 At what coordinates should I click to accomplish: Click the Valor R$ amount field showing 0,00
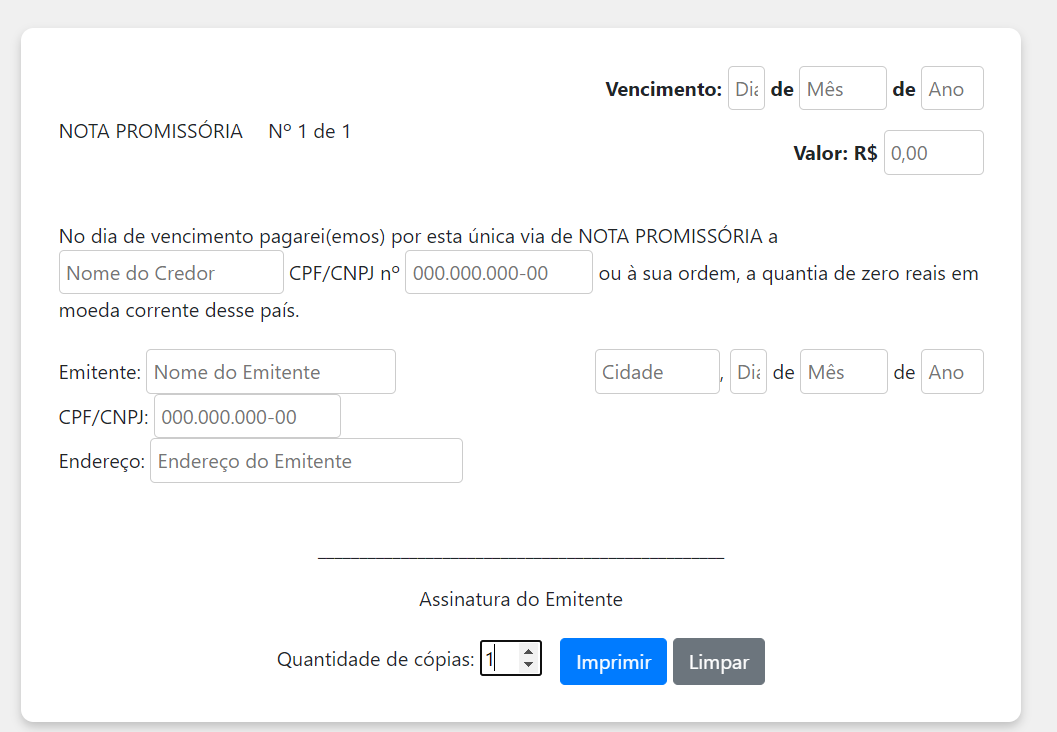[933, 152]
